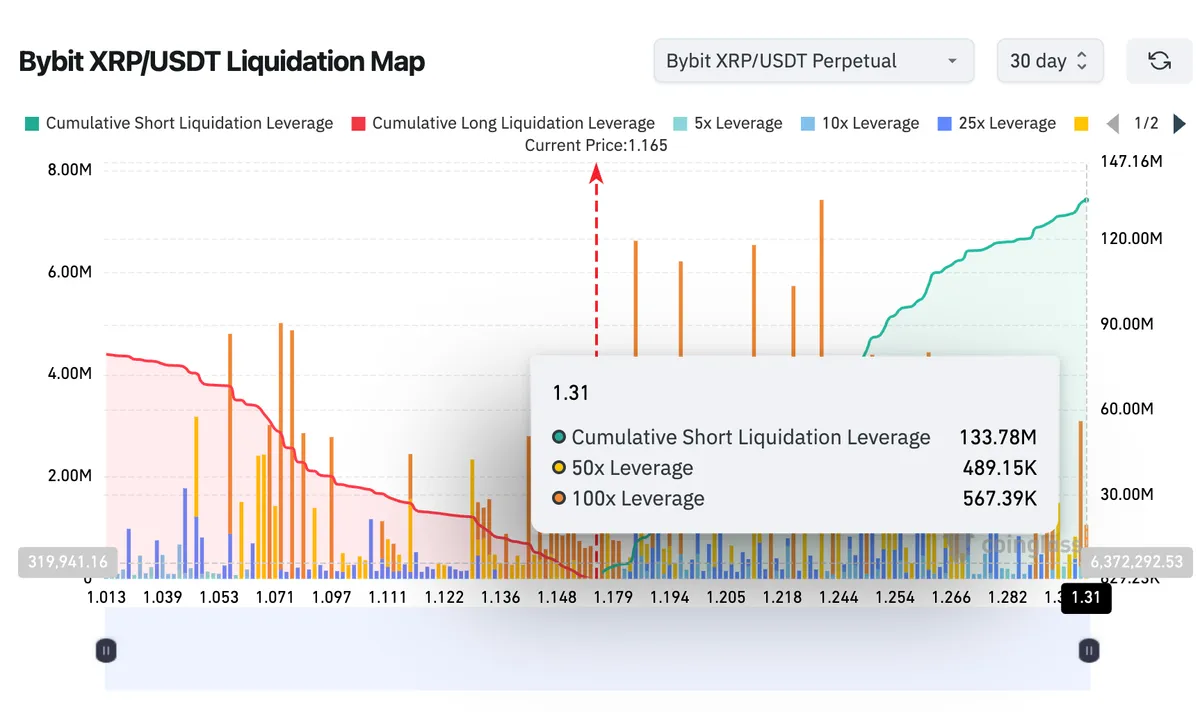The width and height of the screenshot is (1200, 712).
Task: Click the 100x Leverage row in tooltip
Action: click(x=794, y=498)
